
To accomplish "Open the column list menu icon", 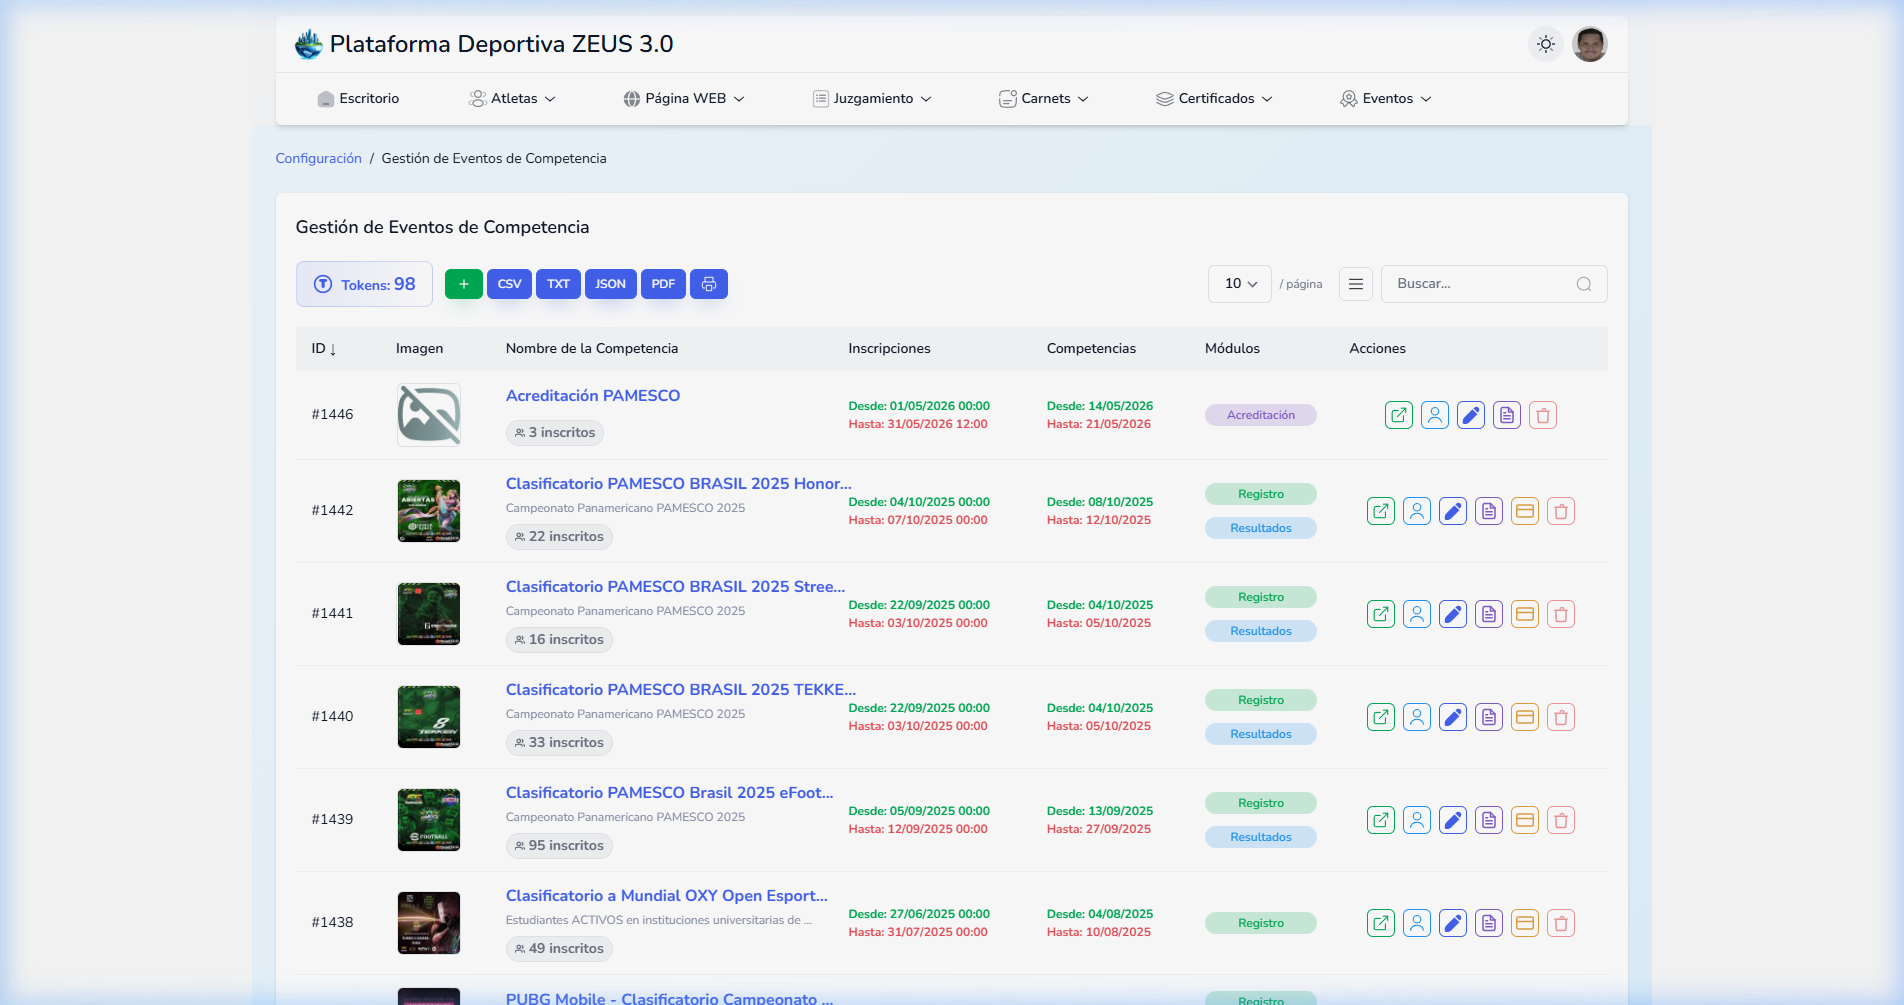I will coord(1356,284).
